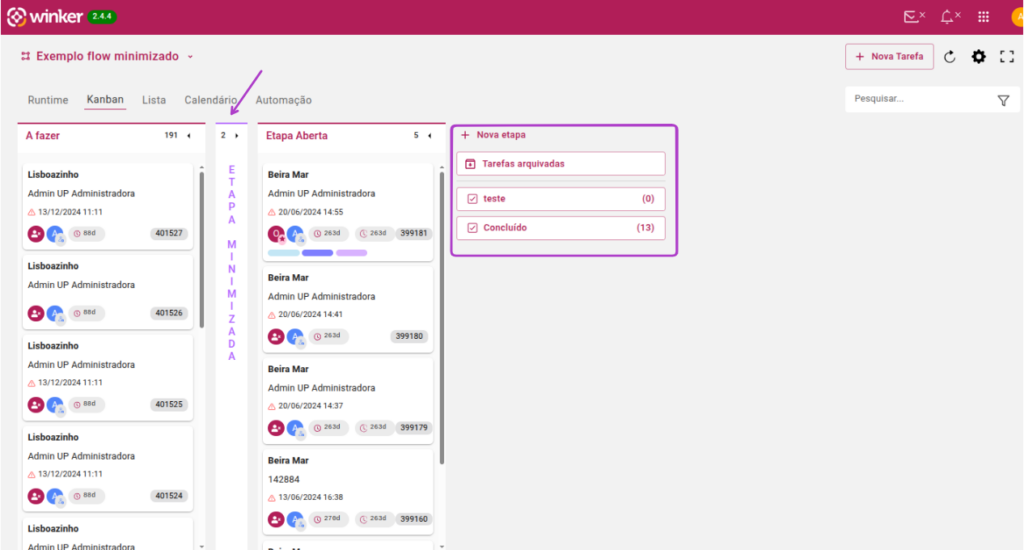This screenshot has height=550, width=1024.
Task: Click the 399180 task ID badge
Action: [409, 337]
